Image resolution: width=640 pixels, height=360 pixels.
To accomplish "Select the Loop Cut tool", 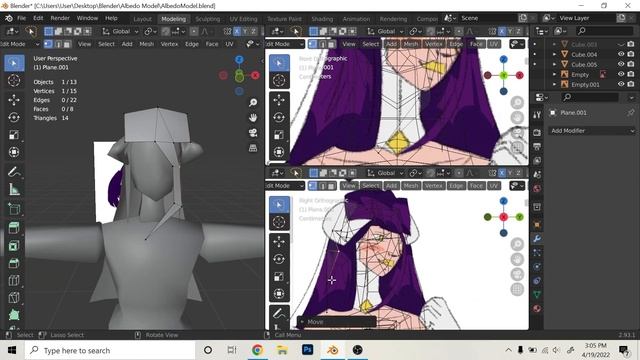I will (14, 280).
